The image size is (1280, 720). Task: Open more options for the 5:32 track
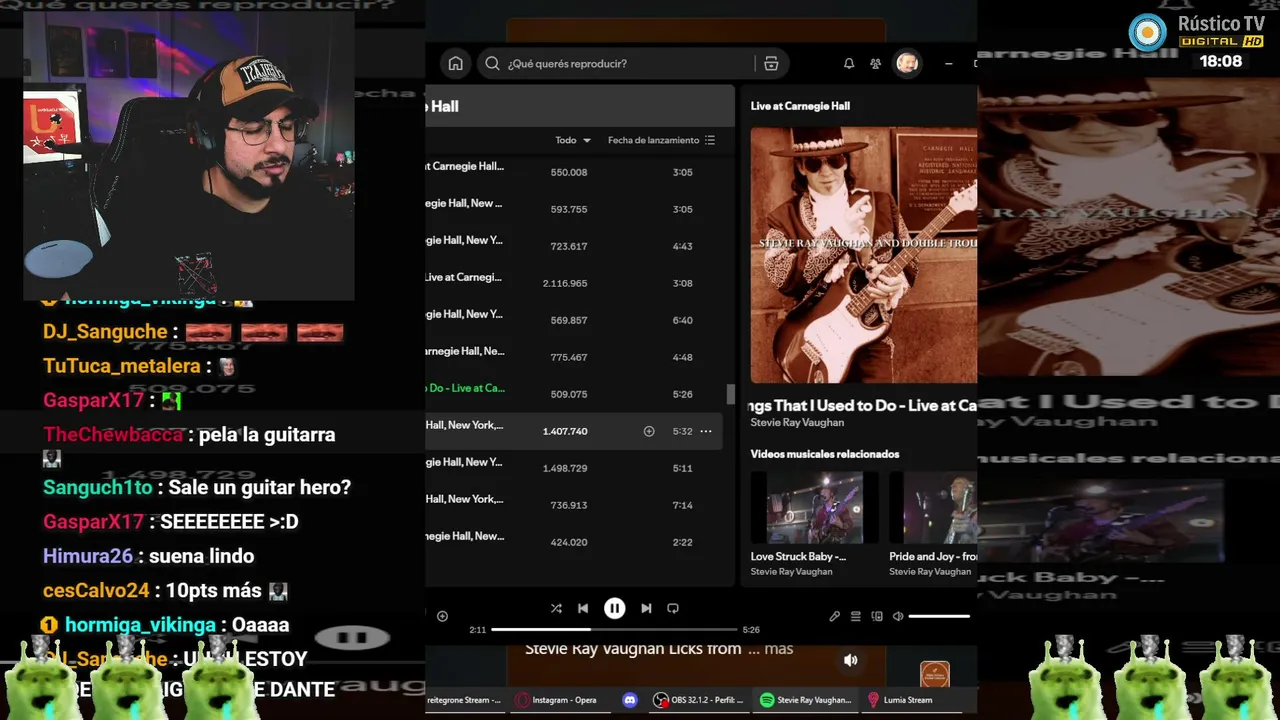point(706,432)
